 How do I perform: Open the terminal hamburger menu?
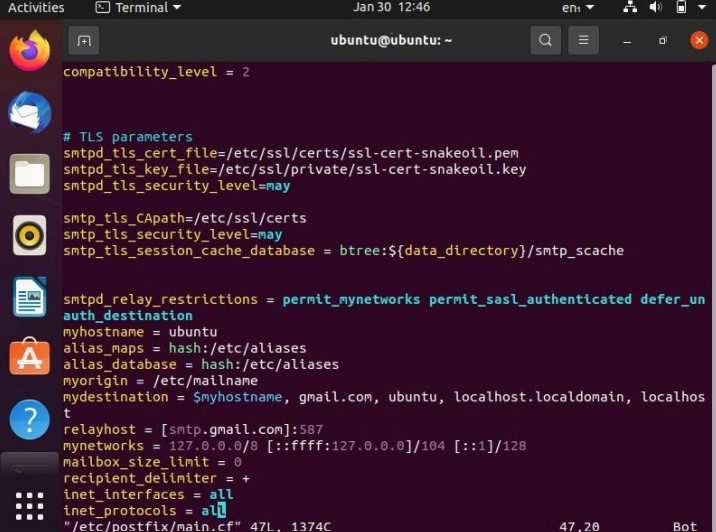coord(583,40)
